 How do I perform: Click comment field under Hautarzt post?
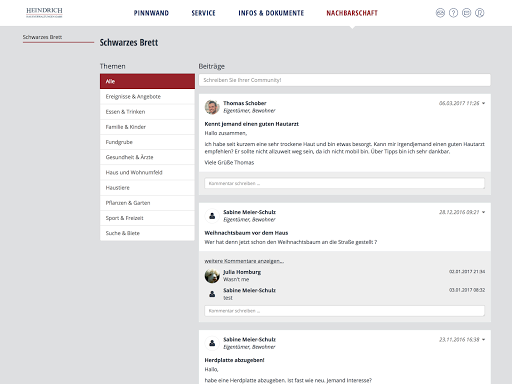pyautogui.click(x=345, y=183)
